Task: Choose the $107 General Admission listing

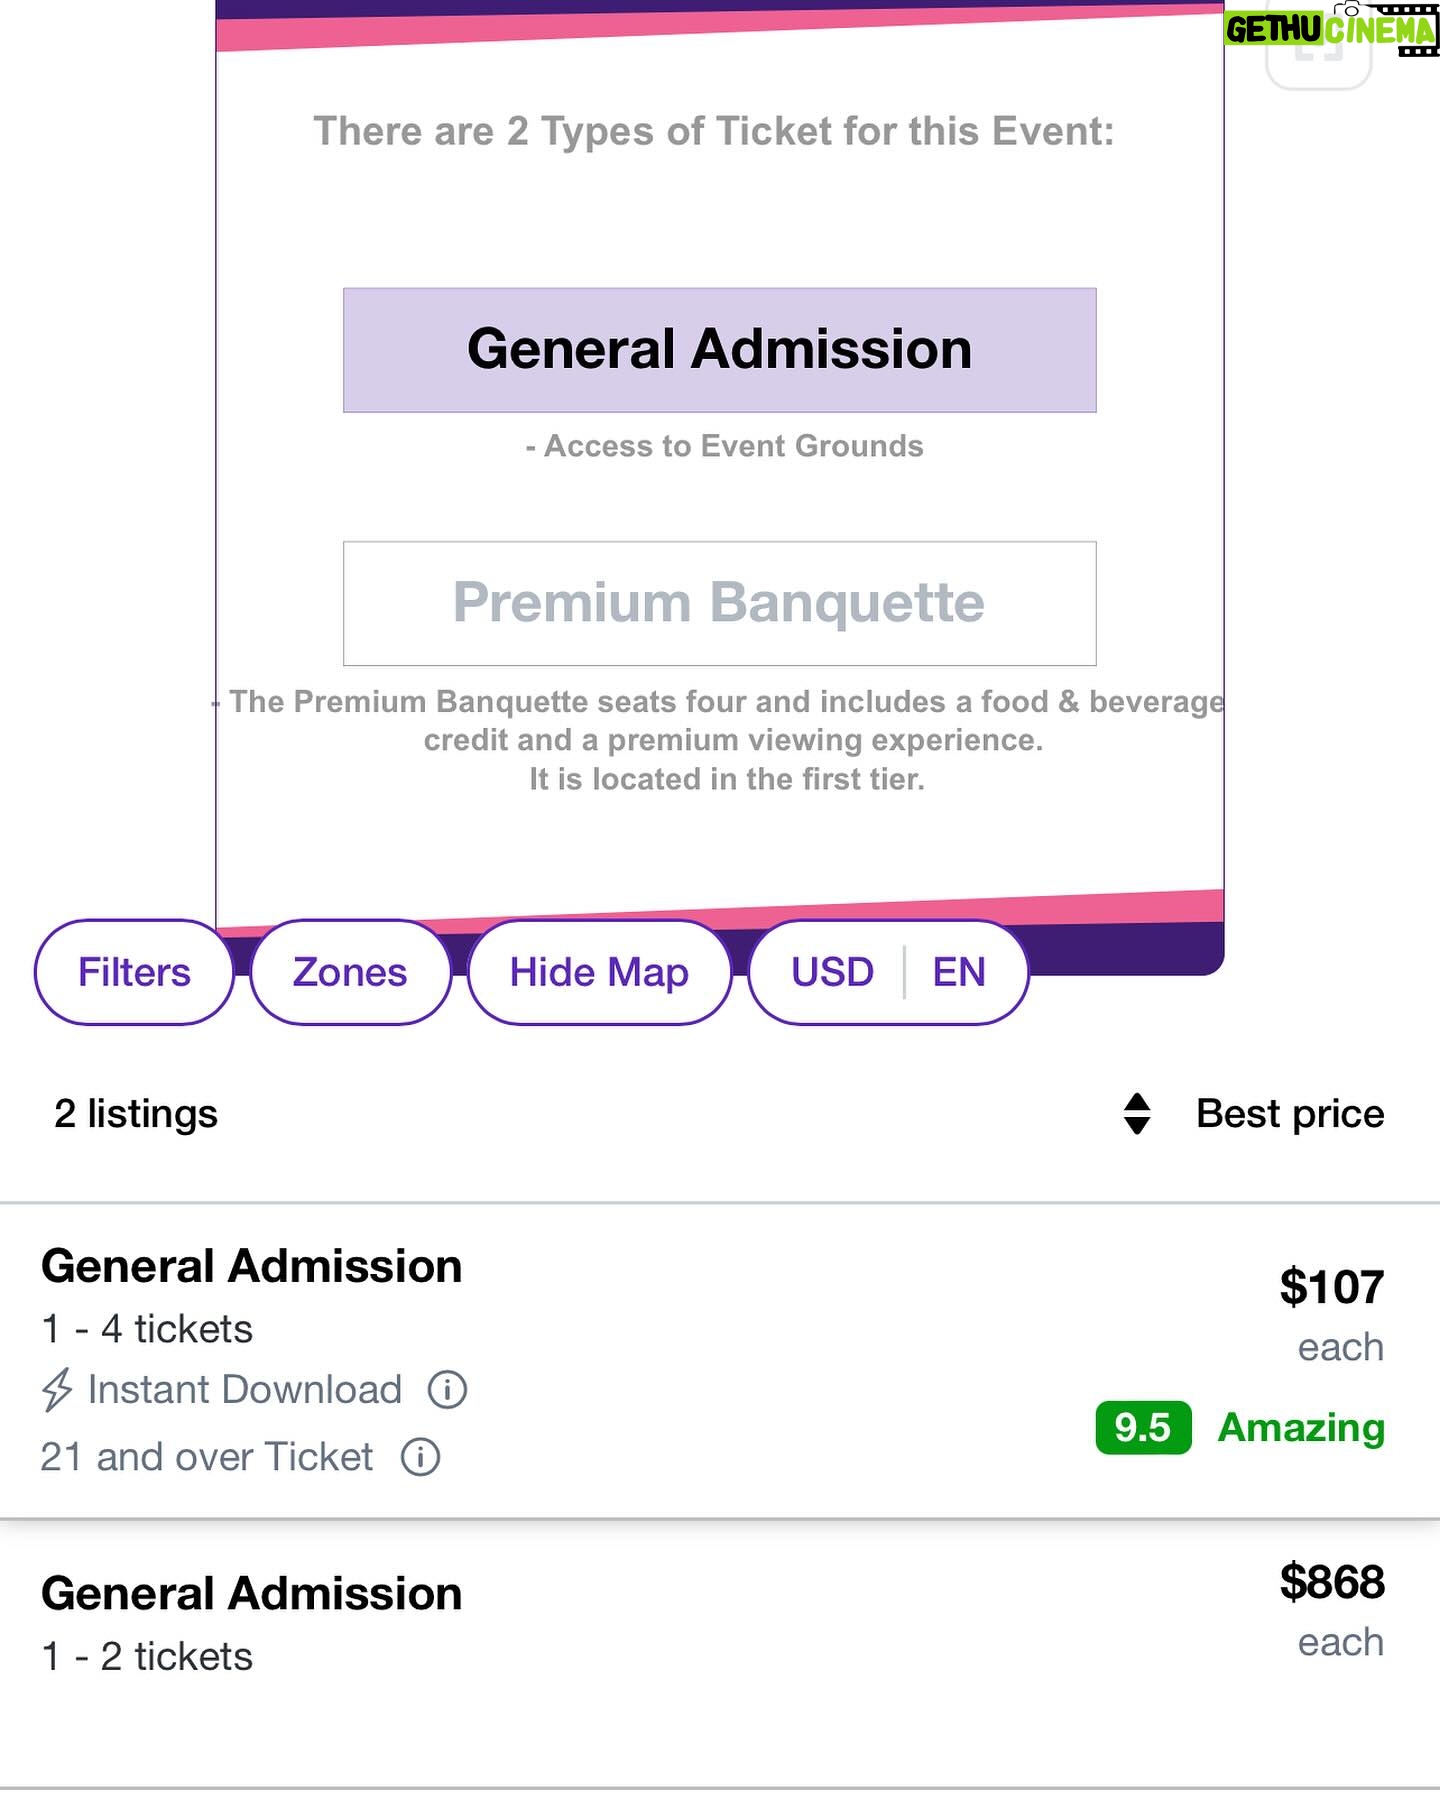Action: (x=720, y=1361)
